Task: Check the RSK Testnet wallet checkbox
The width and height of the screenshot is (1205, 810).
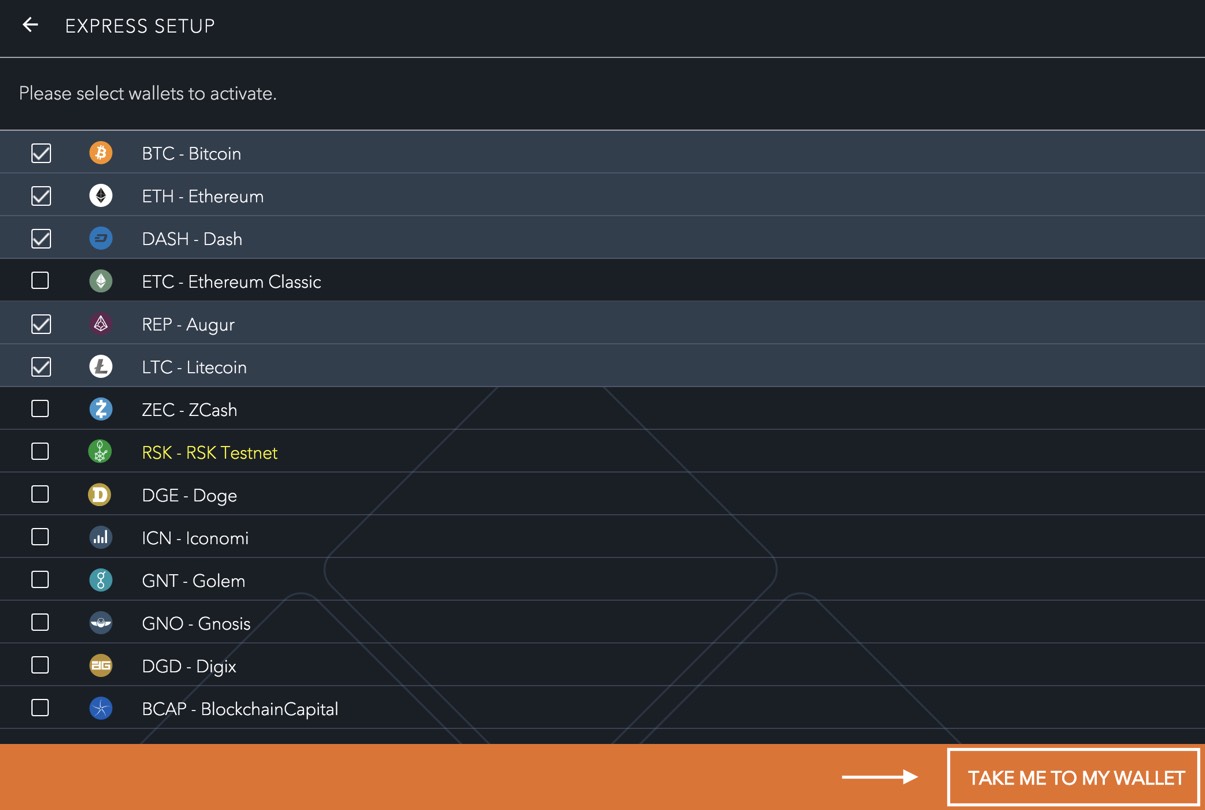Action: [x=40, y=452]
